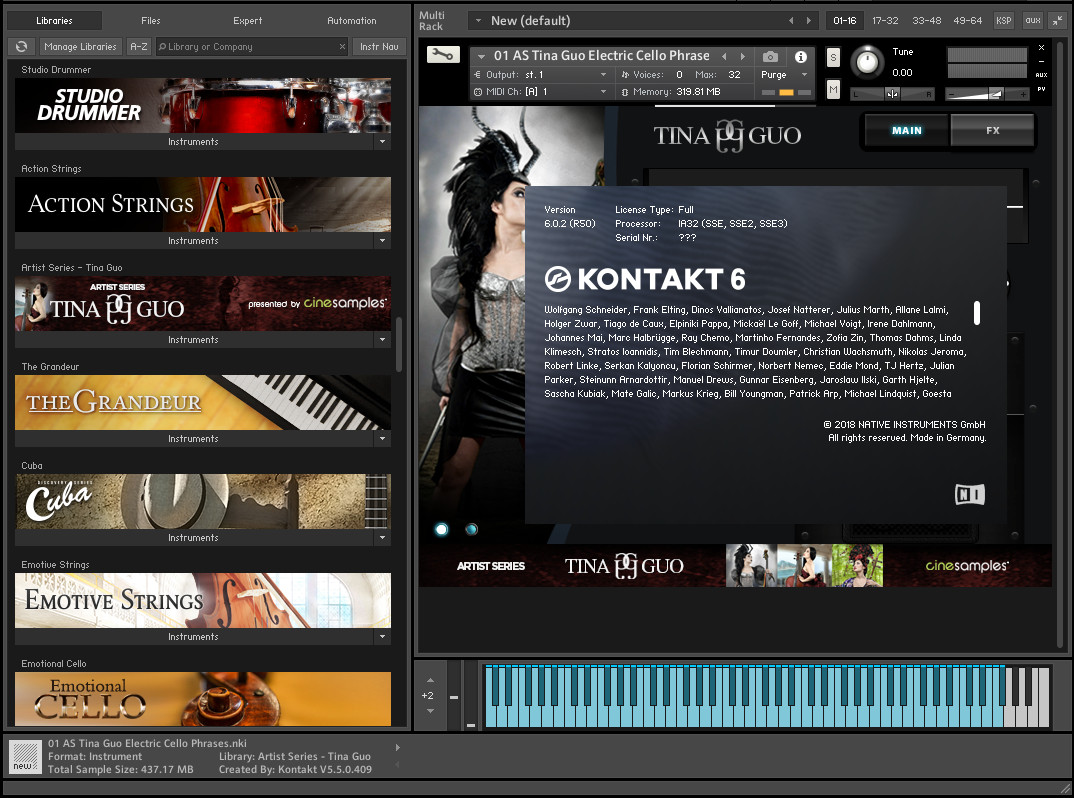Load the previous instrument with left arrow

pos(724,55)
